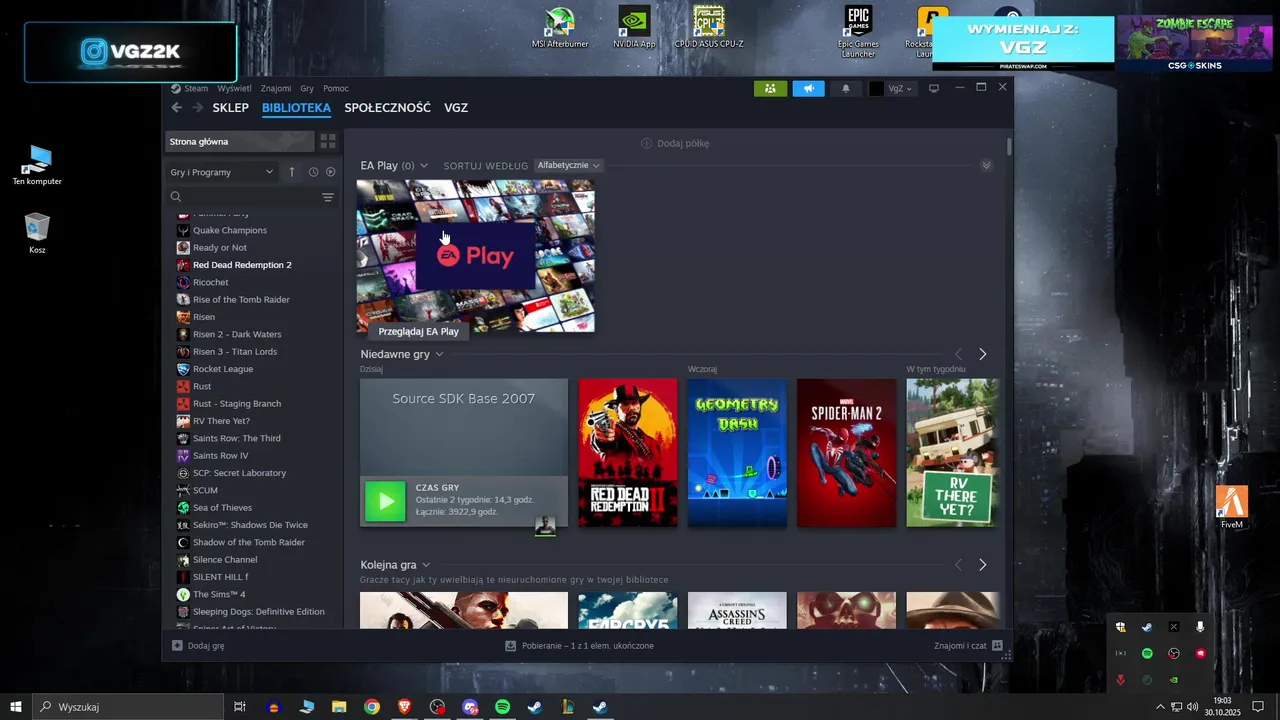Open Epic Games Launcher desktop icon
This screenshot has height=720, width=1280.
point(858,32)
